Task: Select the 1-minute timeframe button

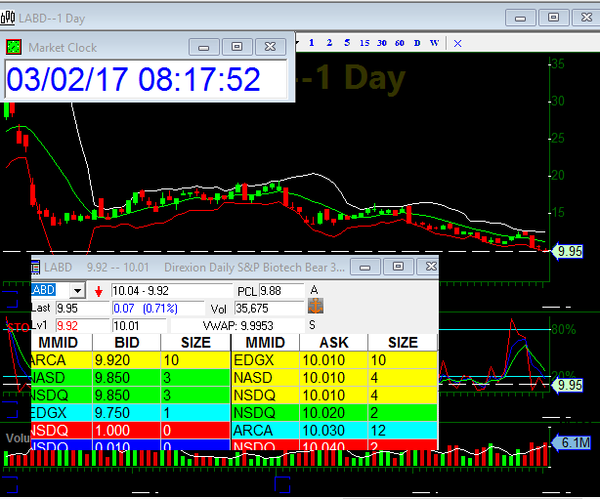Action: tap(312, 43)
